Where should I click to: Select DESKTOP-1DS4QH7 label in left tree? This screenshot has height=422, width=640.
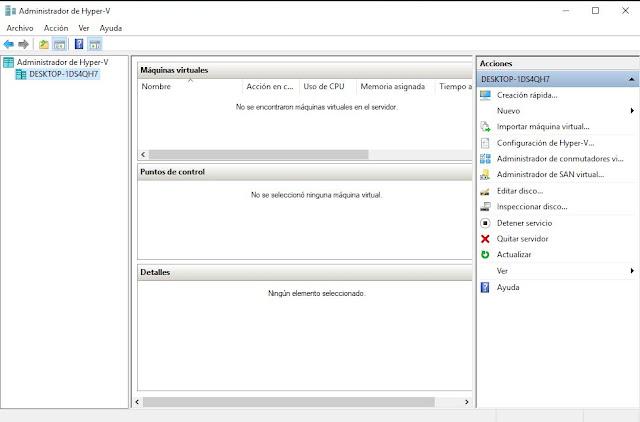pos(64,74)
